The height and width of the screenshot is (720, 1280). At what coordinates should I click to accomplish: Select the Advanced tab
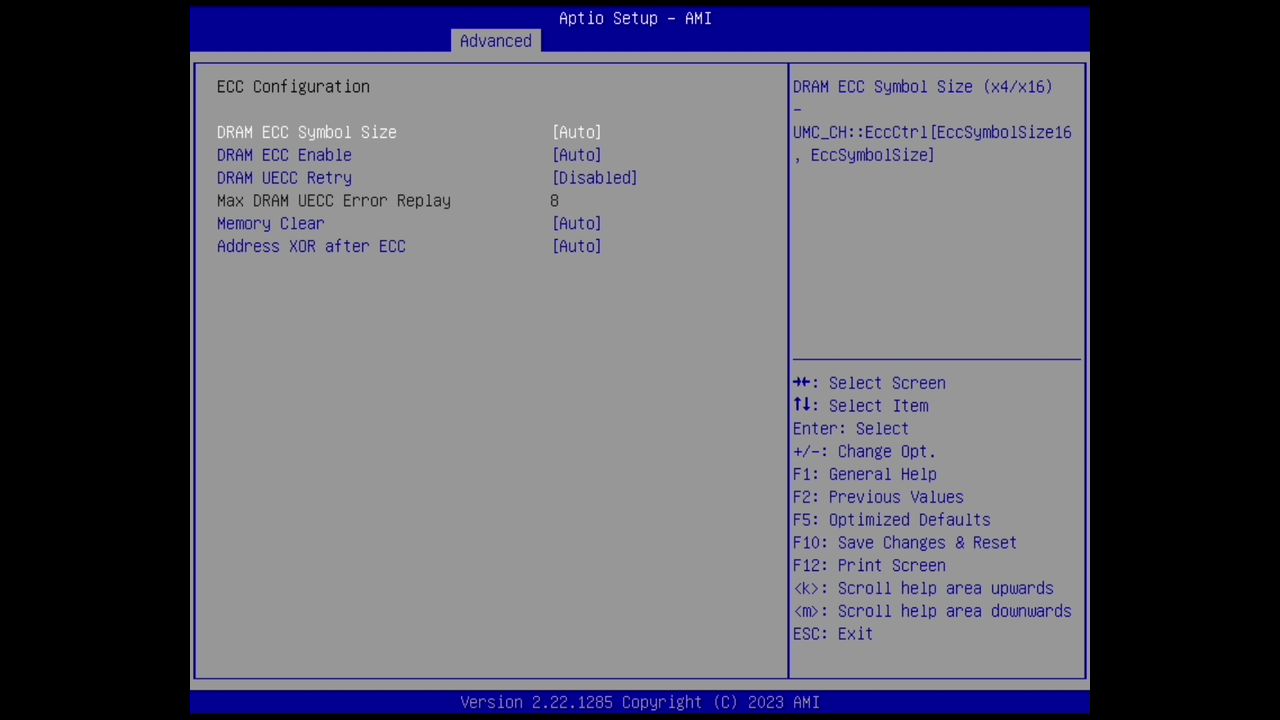coord(496,41)
